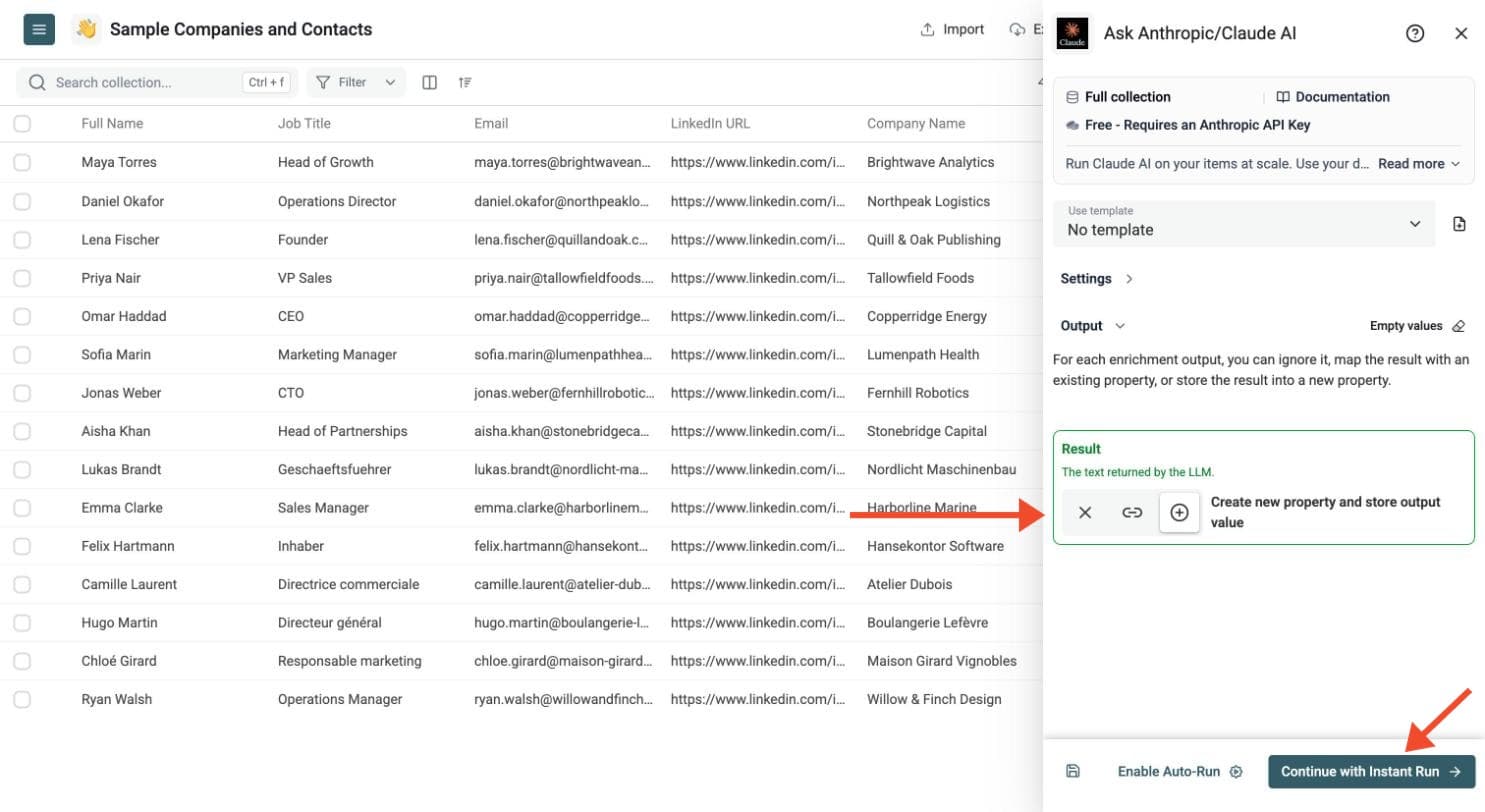Select the Lena Fischer name cell
Image resolution: width=1485 pixels, height=812 pixels.
[120, 240]
